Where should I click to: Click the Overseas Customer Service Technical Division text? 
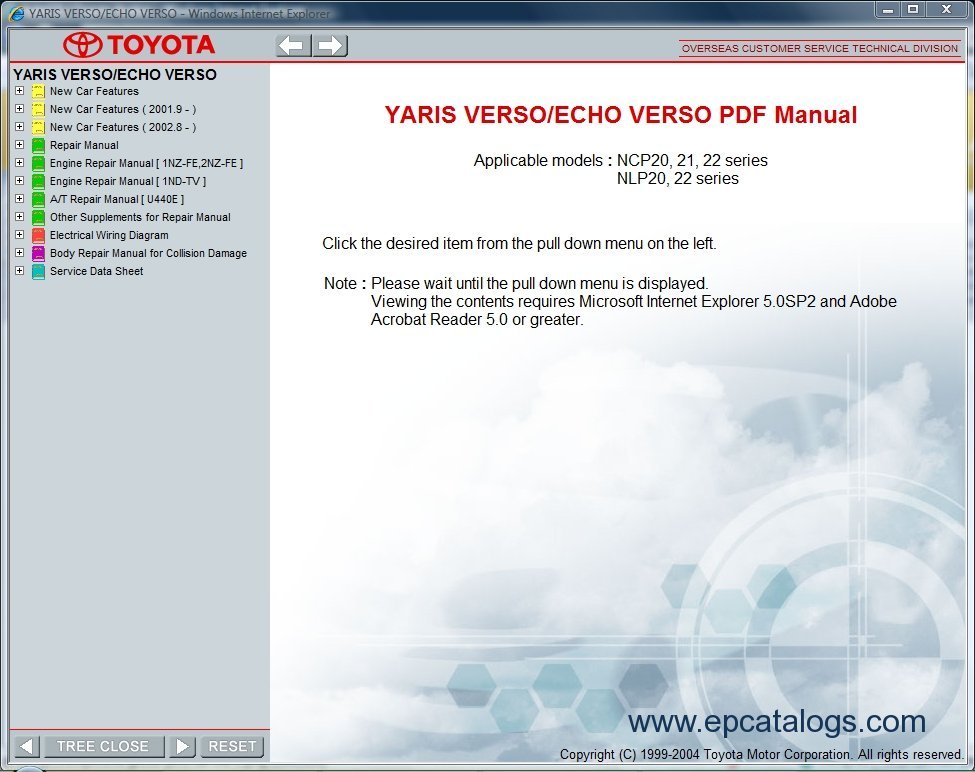tap(820, 48)
